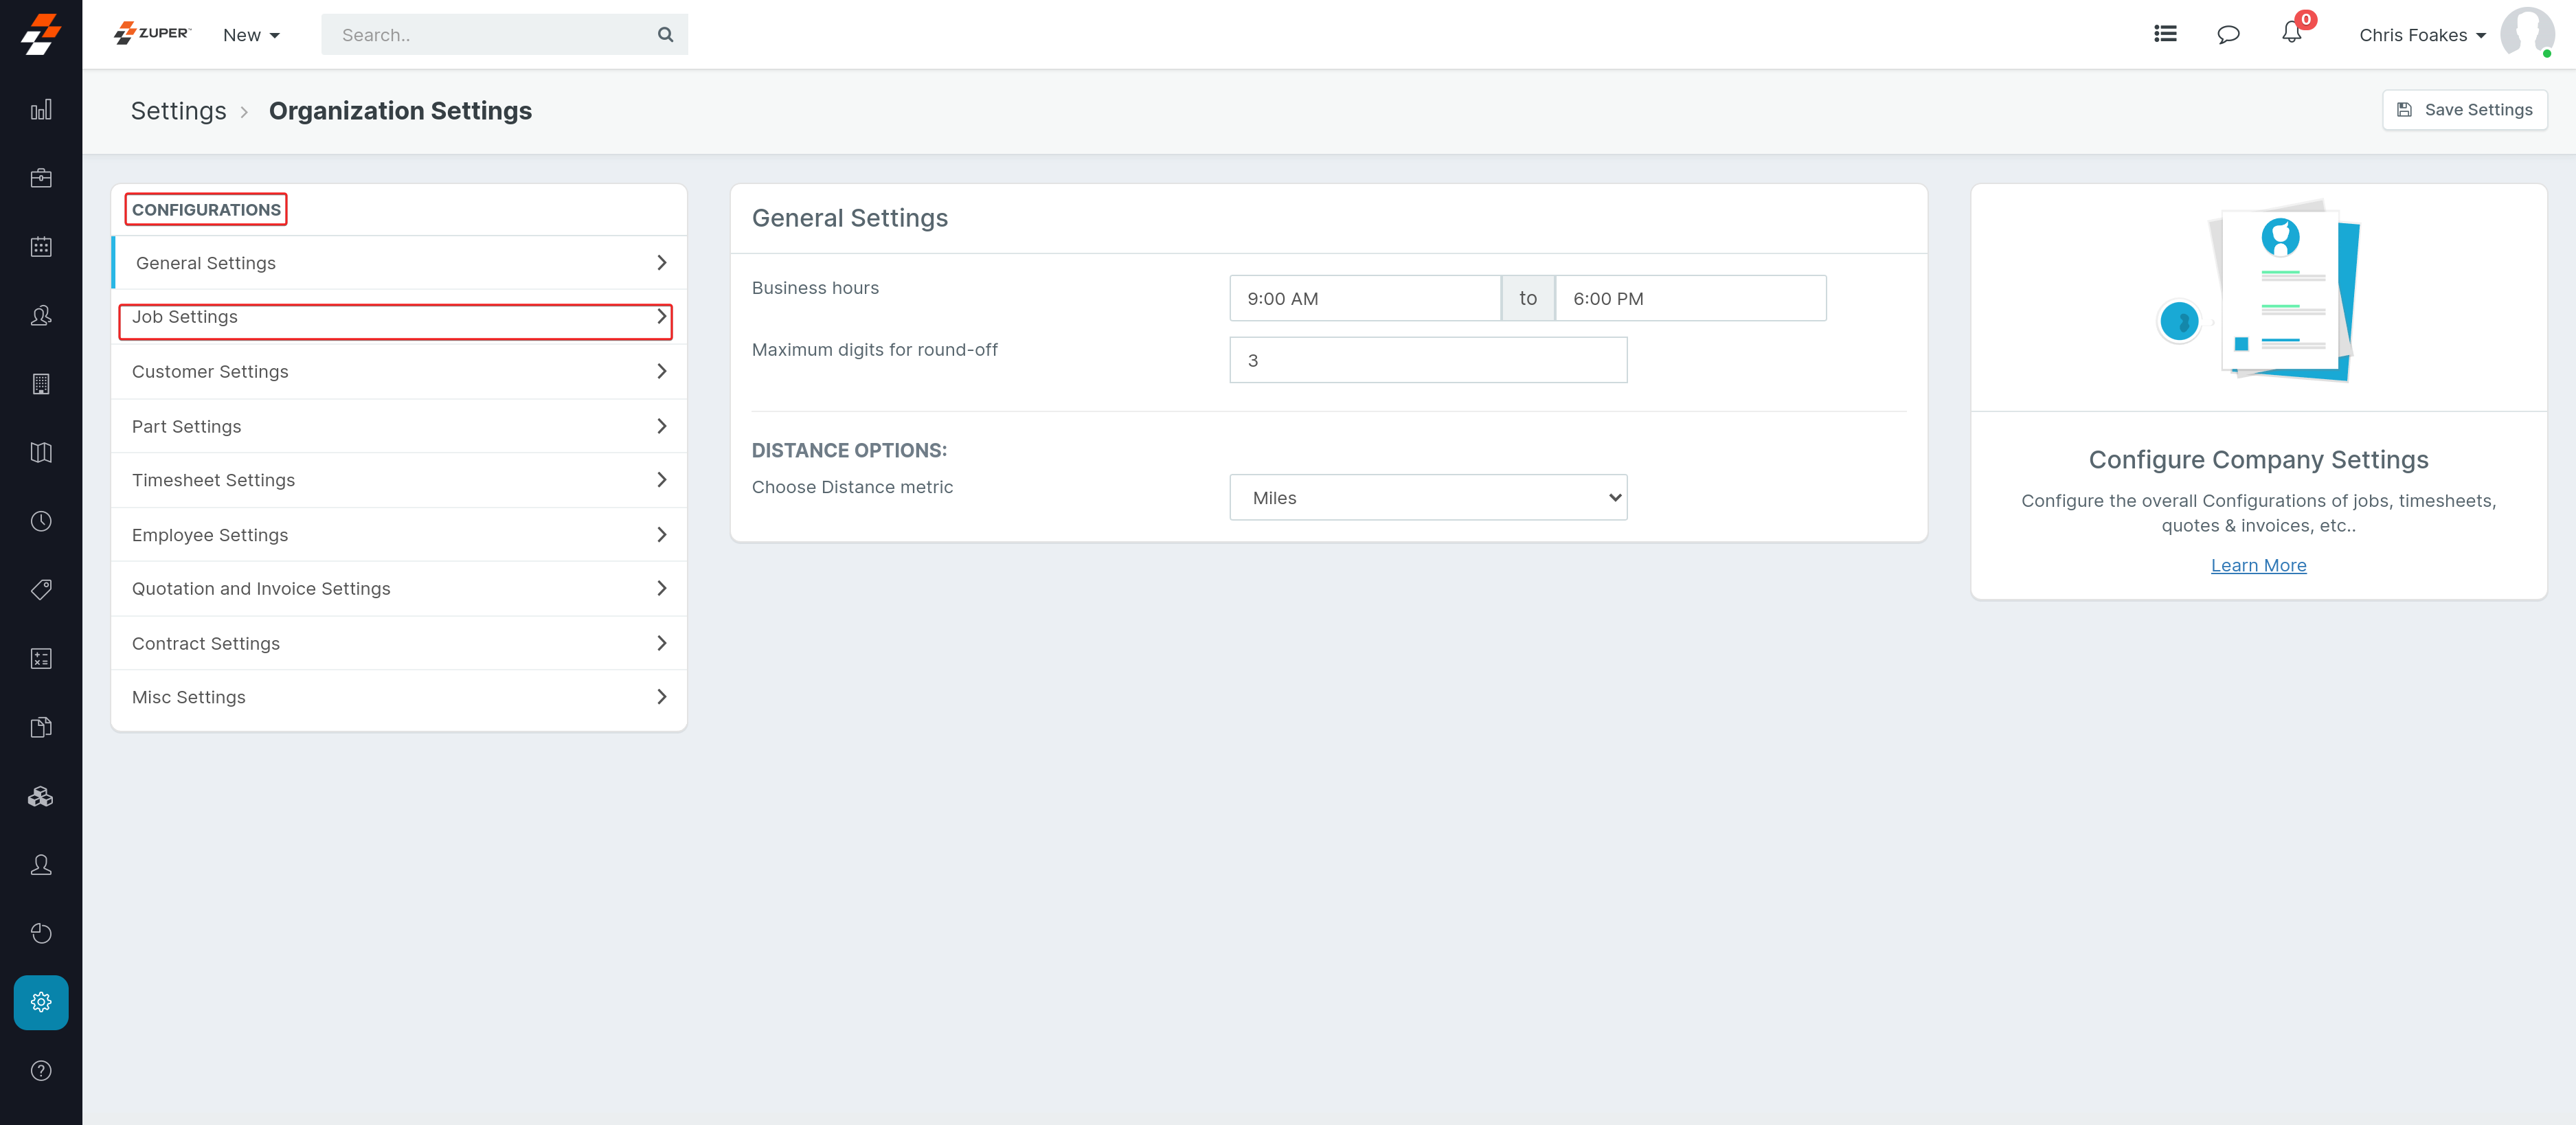Viewport: 2576px width, 1125px height.
Task: Open the calendar icon in sidebar
Action: pos(41,247)
